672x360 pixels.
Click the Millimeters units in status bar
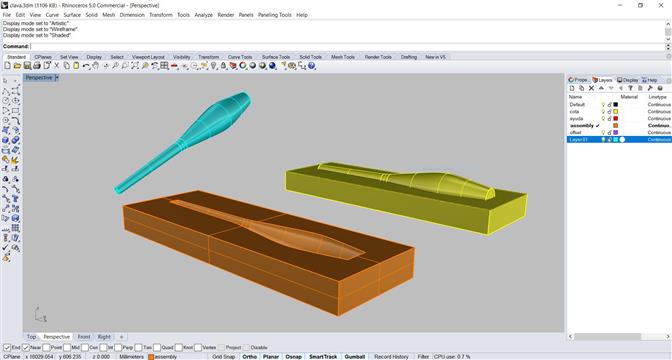(131, 357)
